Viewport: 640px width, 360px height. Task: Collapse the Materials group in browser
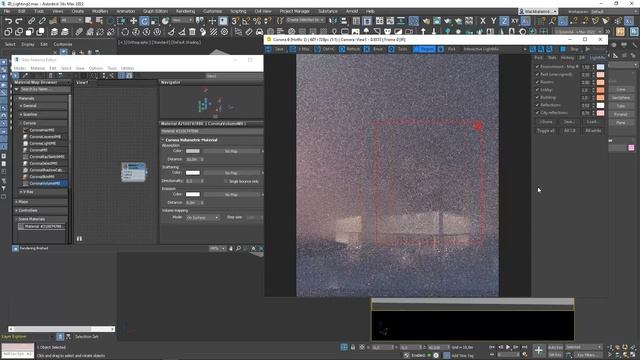tap(17, 98)
